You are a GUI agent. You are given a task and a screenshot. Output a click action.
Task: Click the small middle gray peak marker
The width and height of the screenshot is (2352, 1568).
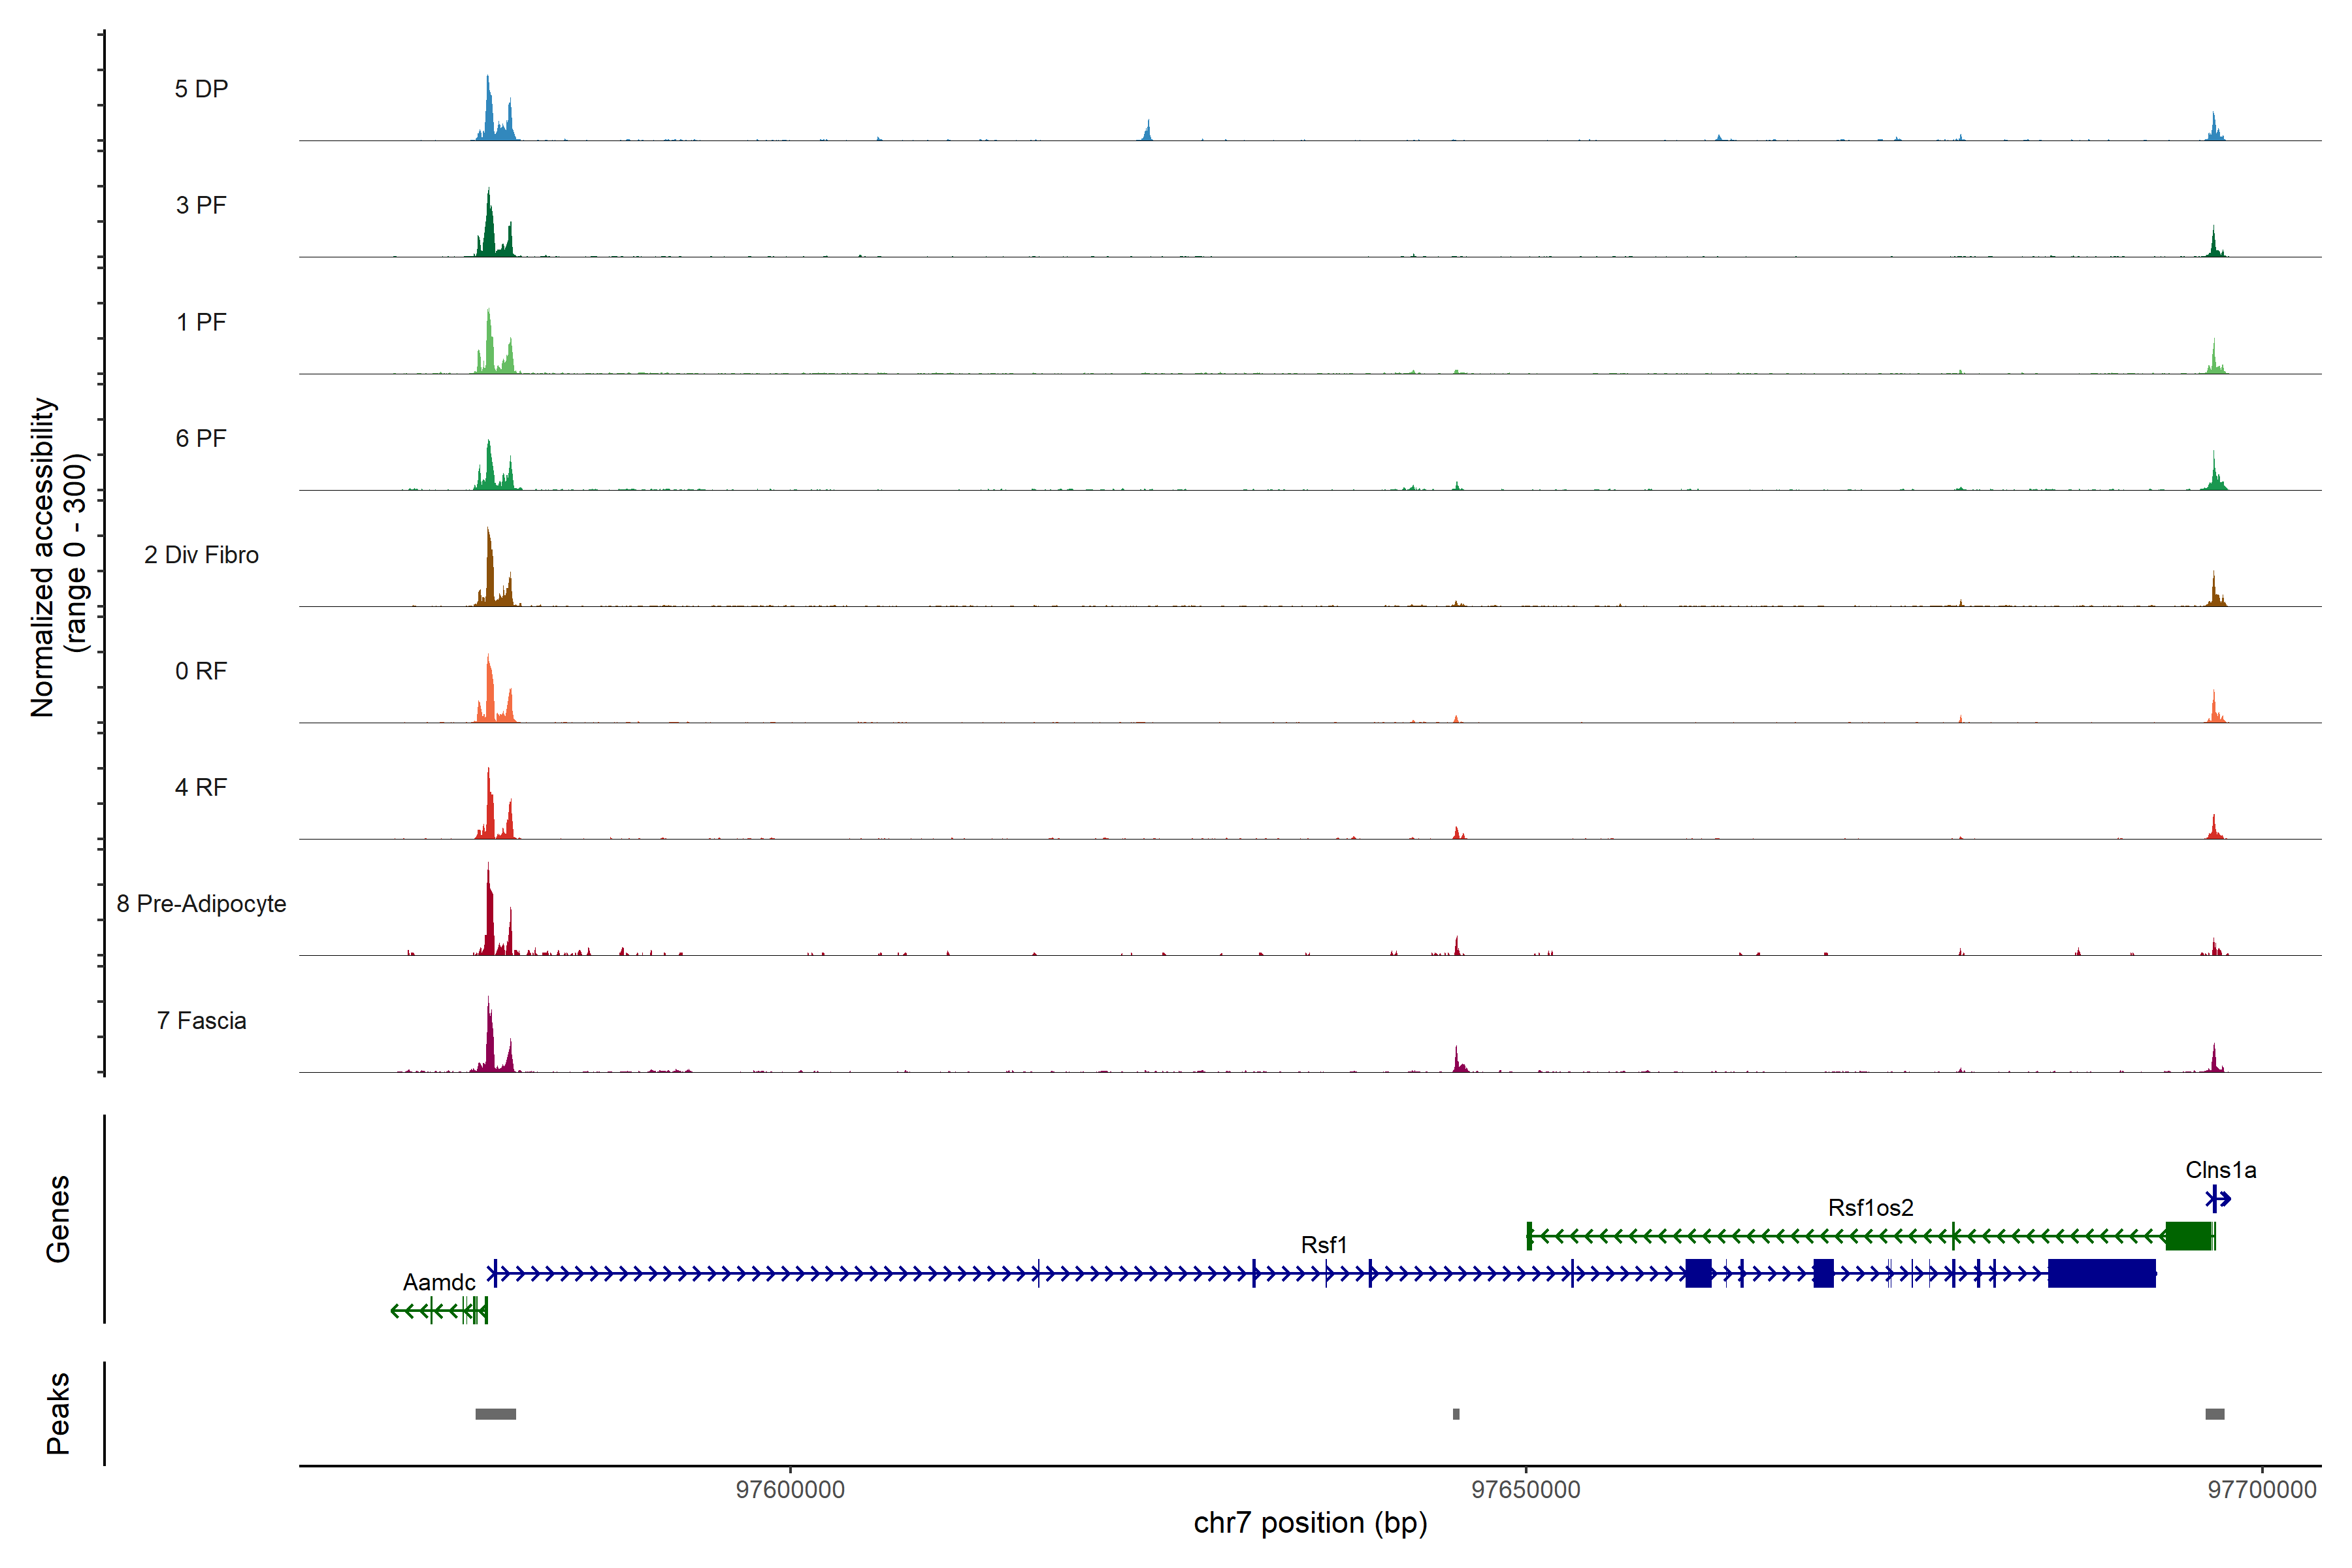(x=1456, y=1414)
